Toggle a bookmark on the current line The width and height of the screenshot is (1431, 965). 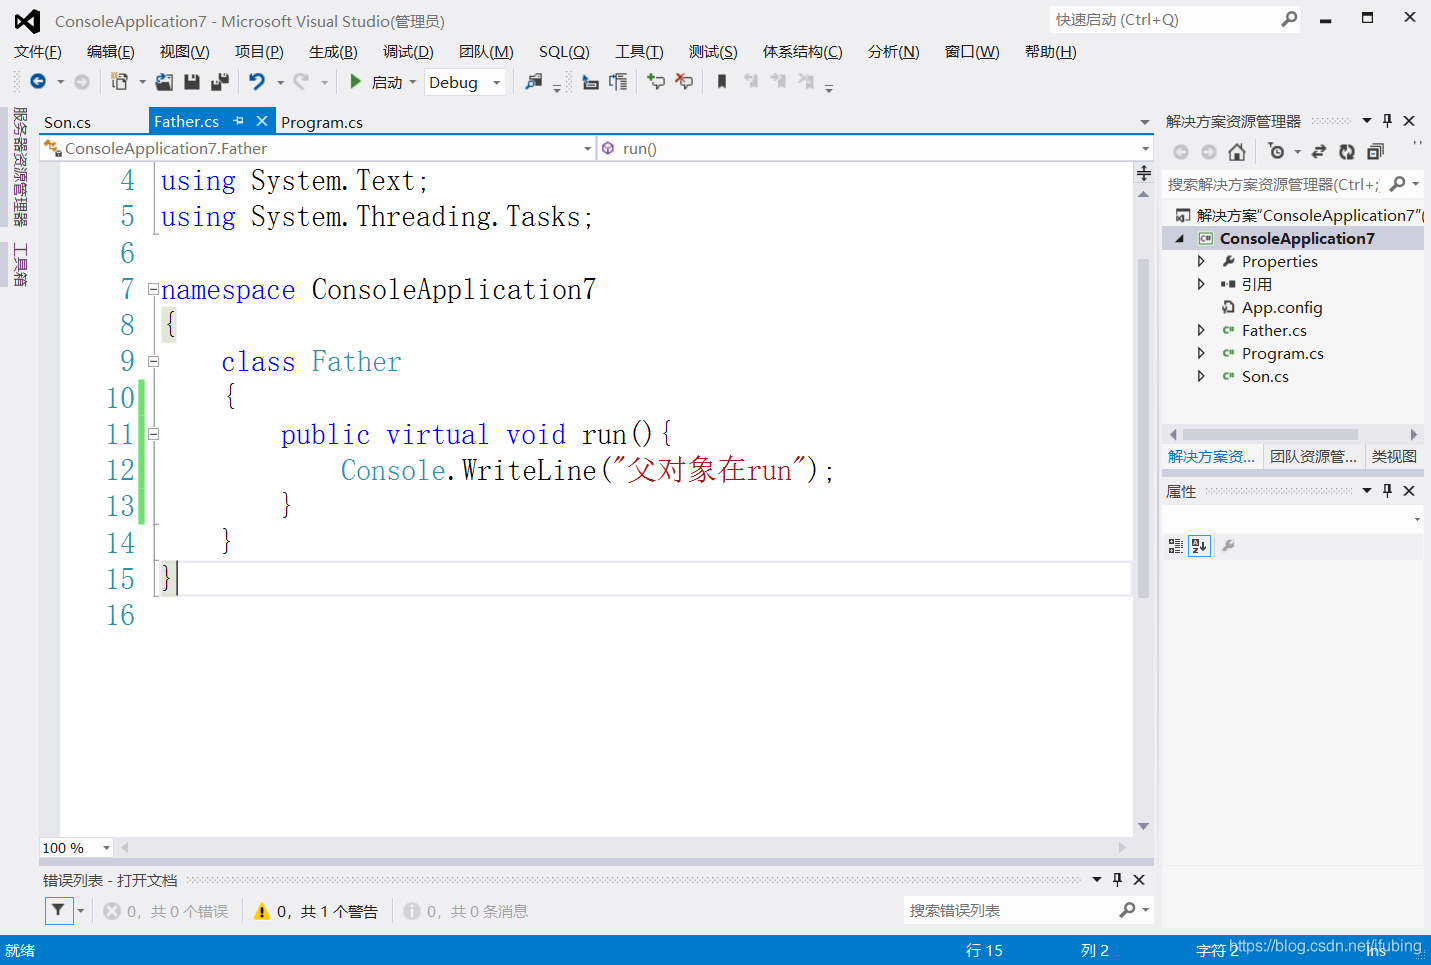pos(722,81)
